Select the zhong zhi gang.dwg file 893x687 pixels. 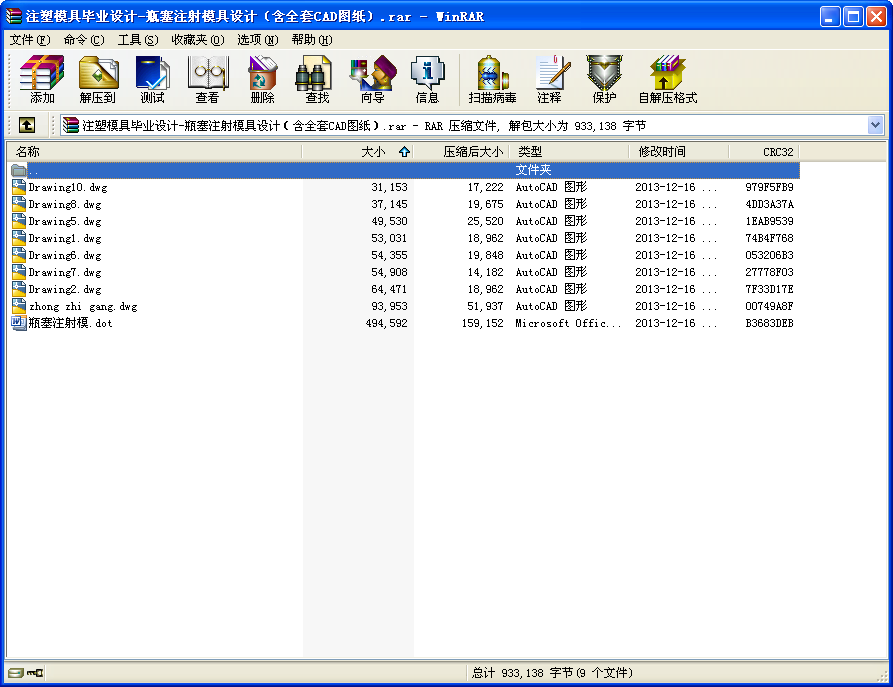[x=83, y=306]
